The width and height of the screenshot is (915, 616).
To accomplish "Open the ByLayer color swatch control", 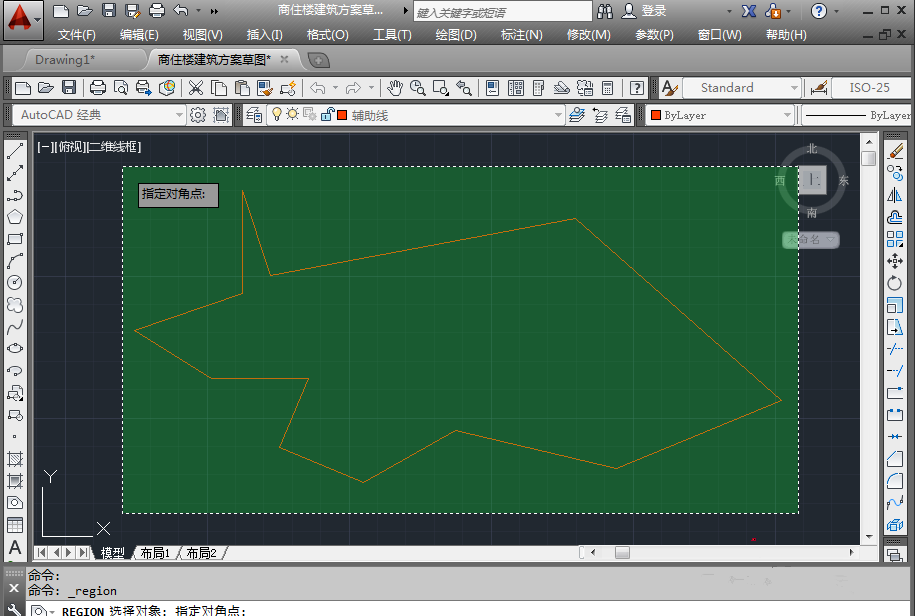I will click(720, 115).
